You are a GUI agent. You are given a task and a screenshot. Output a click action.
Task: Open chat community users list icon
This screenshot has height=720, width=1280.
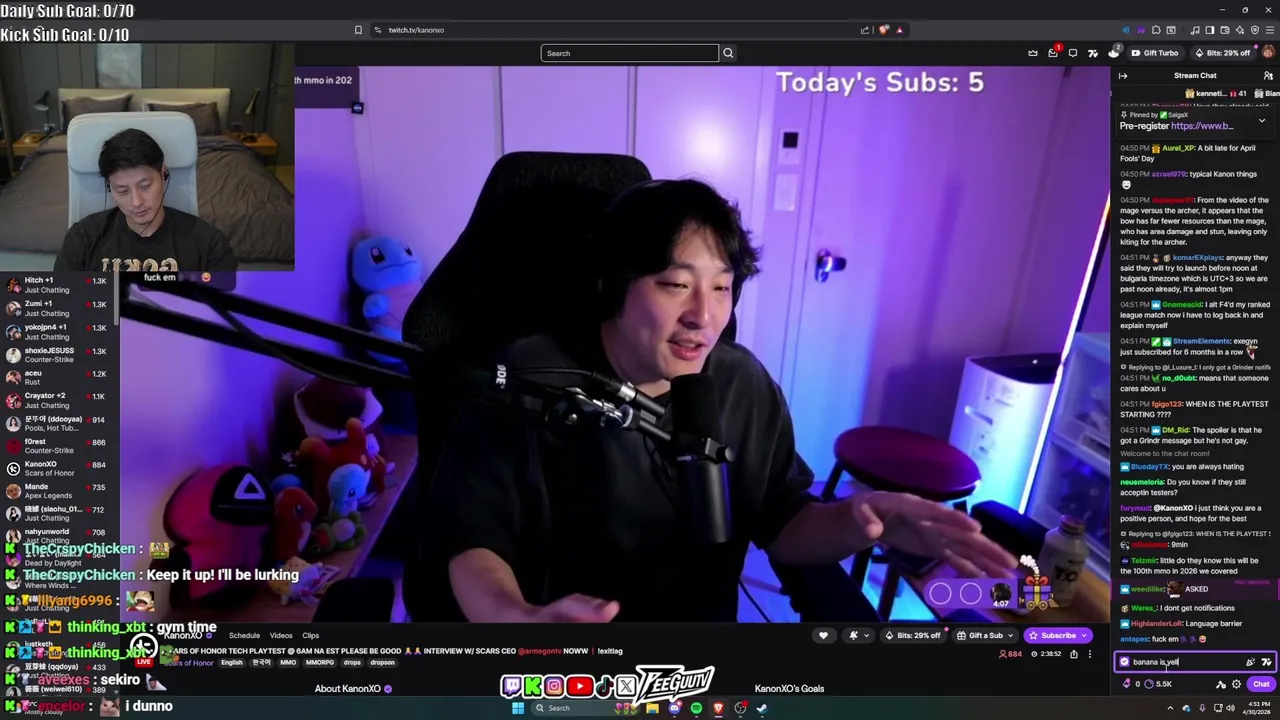point(1269,75)
